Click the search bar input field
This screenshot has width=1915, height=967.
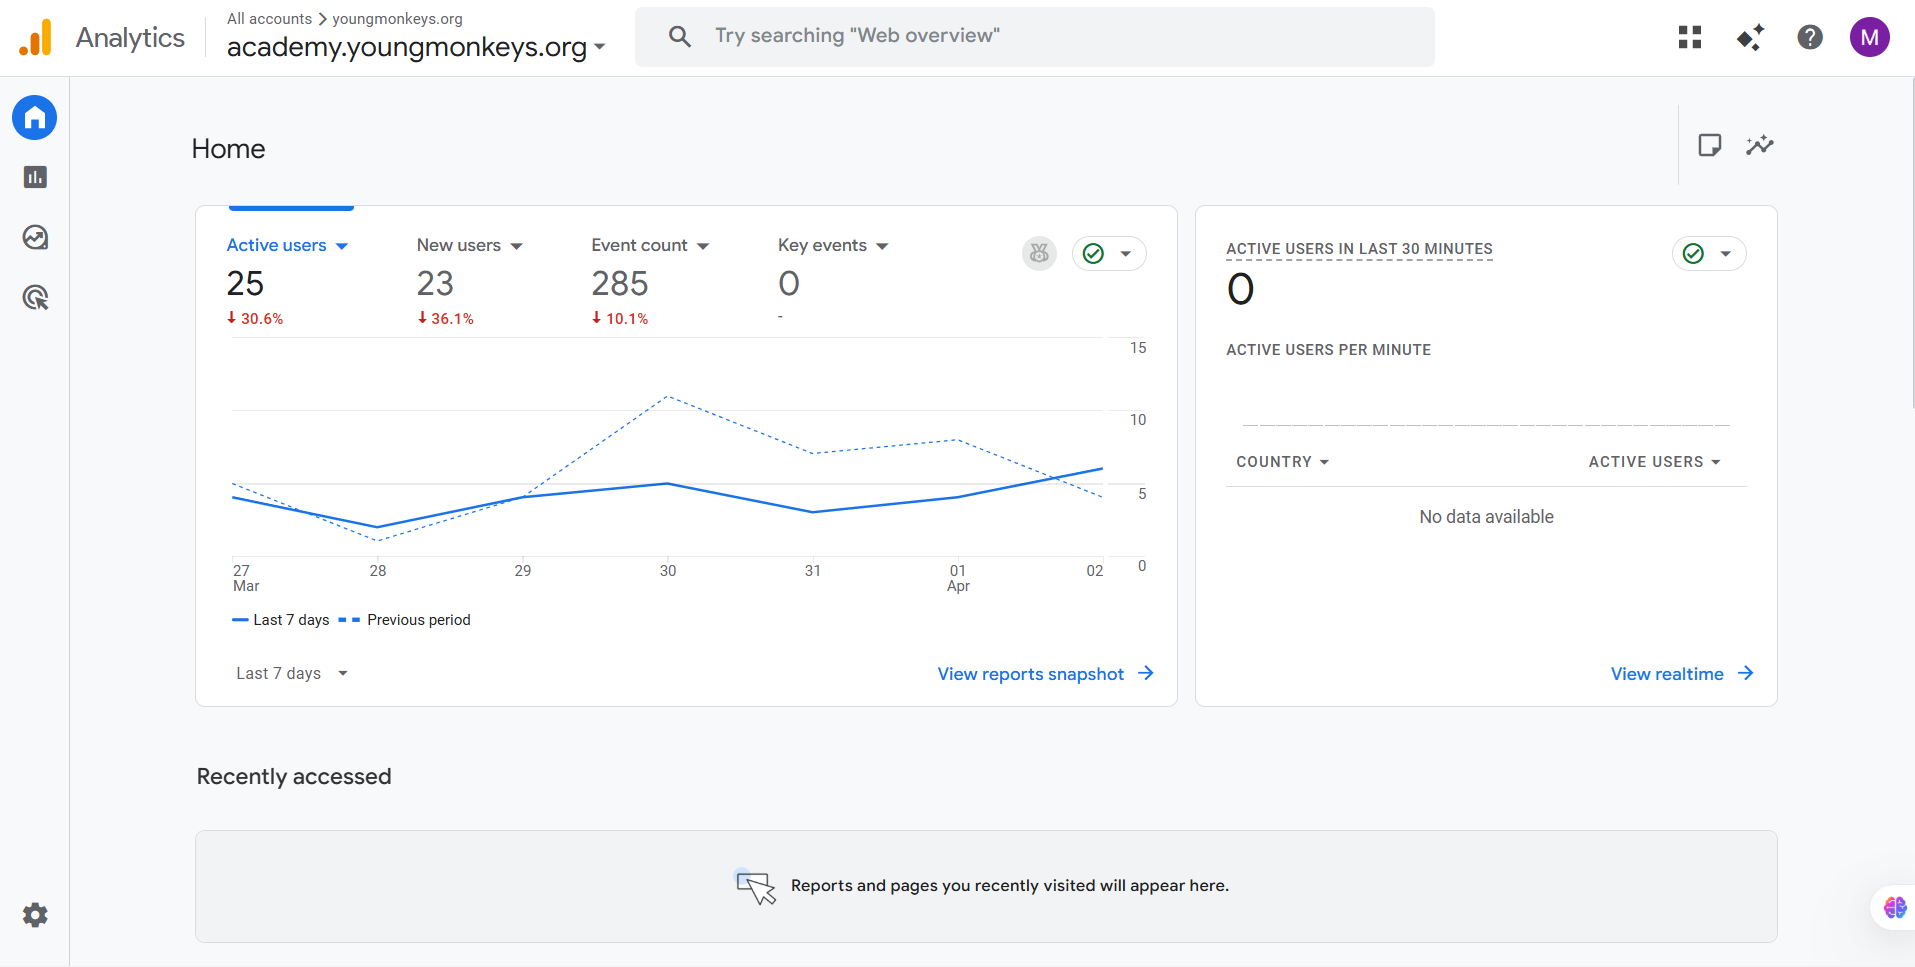click(x=1034, y=37)
